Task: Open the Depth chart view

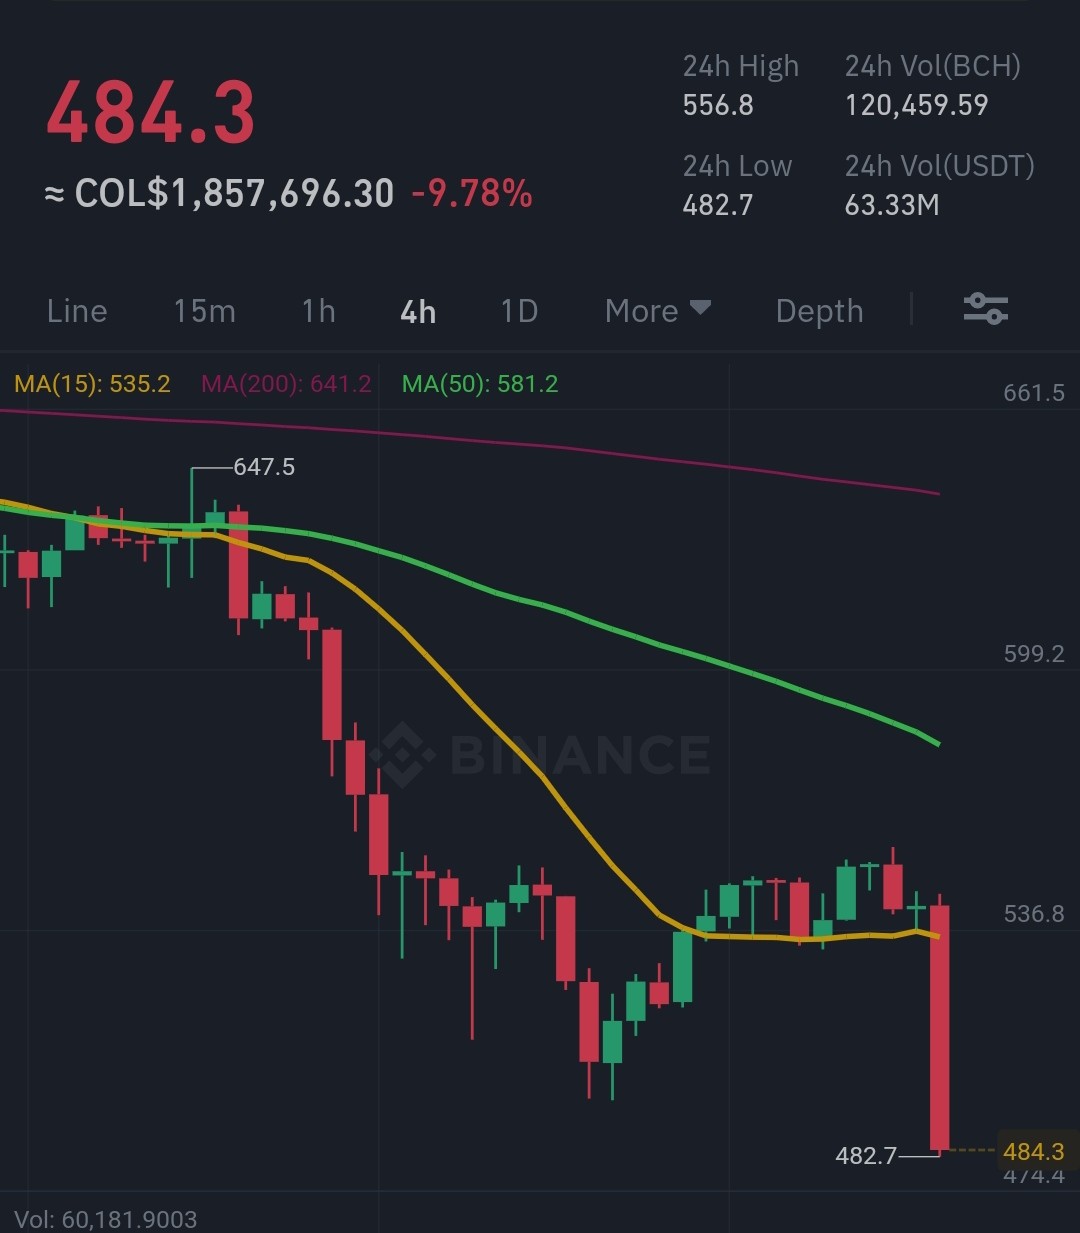Action: click(819, 311)
